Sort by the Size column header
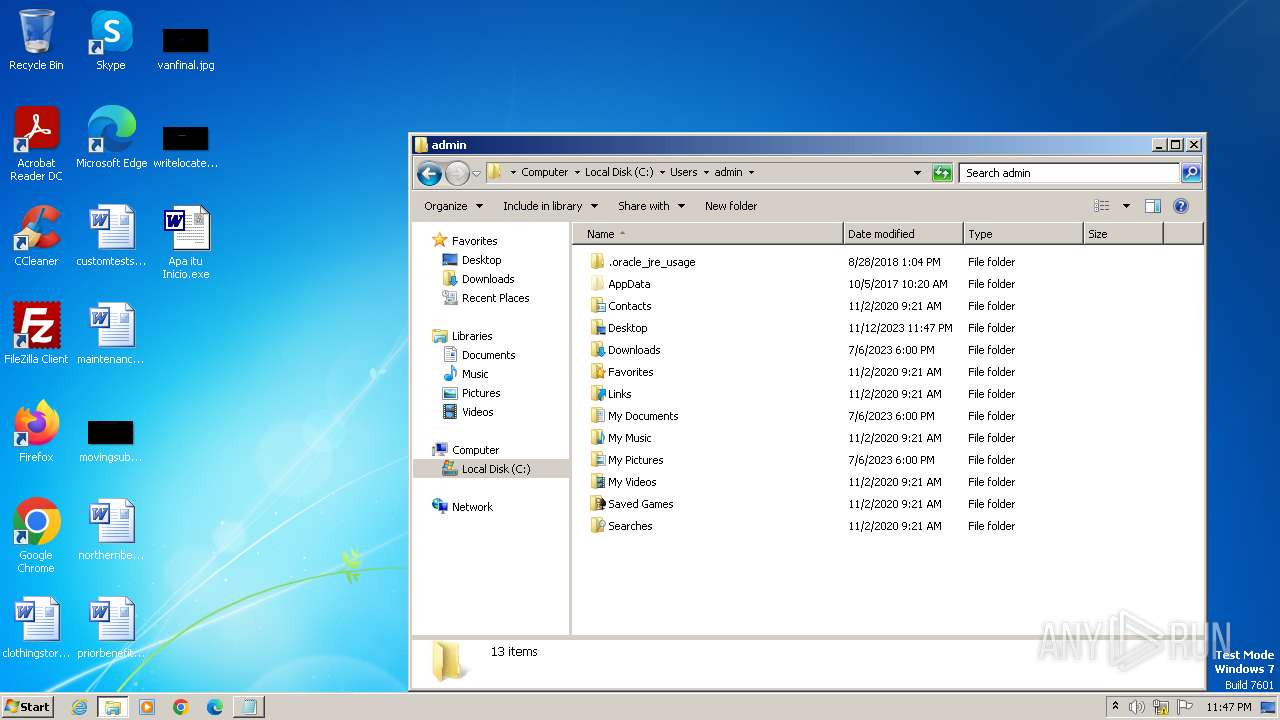The width and height of the screenshot is (1280, 720). [x=1123, y=234]
